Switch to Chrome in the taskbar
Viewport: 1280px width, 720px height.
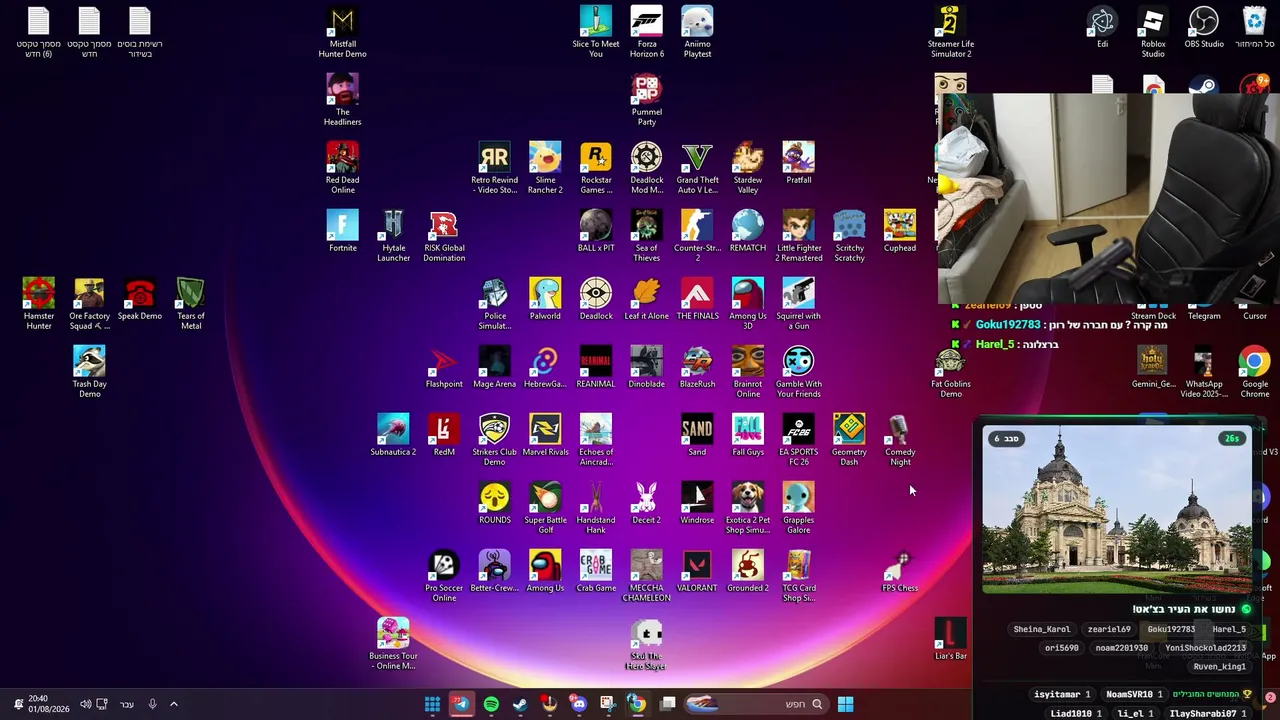pos(637,704)
